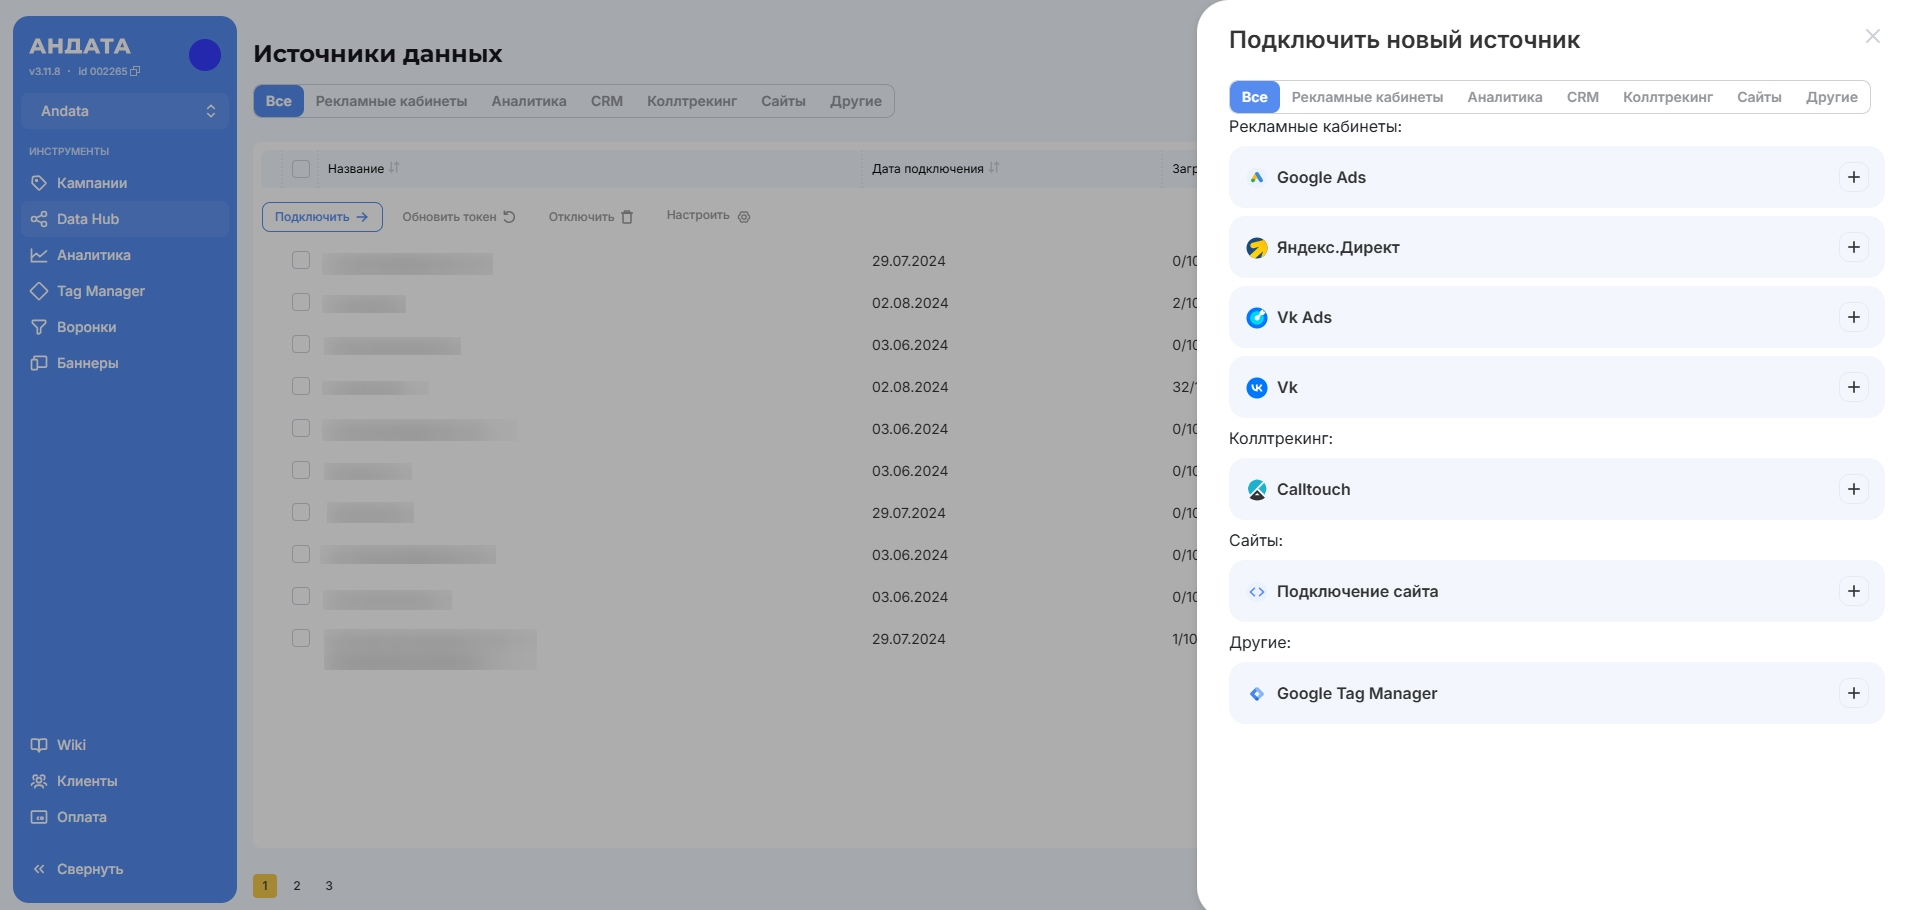1911x910 pixels.
Task: Click Настроить button
Action: (x=708, y=216)
